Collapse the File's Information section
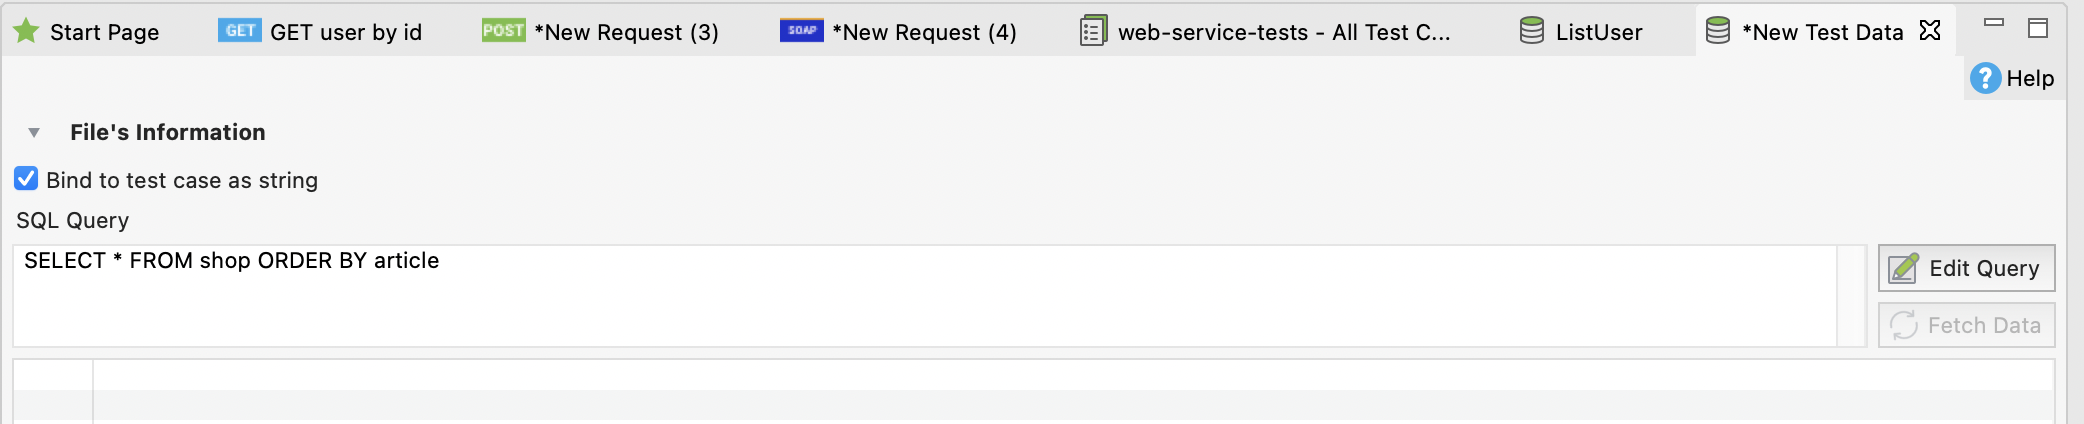Image resolution: width=2084 pixels, height=424 pixels. point(34,133)
